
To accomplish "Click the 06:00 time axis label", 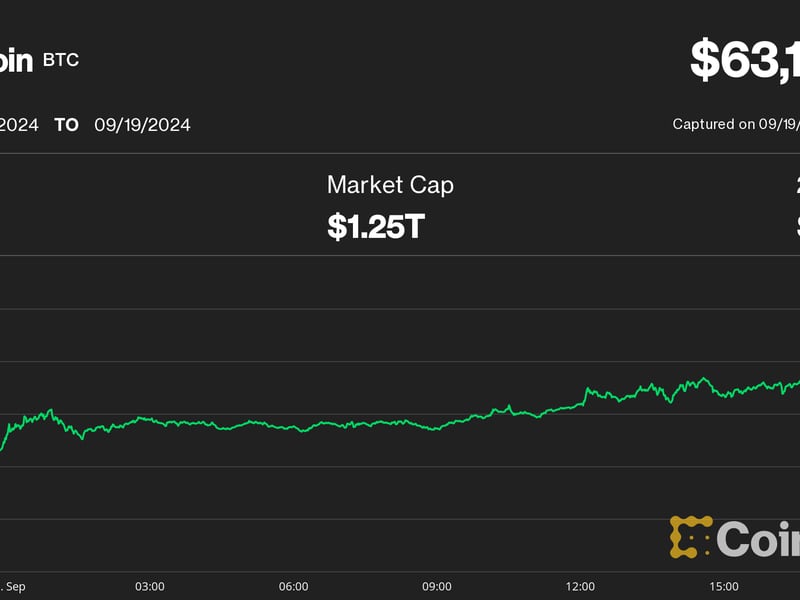I will (294, 586).
